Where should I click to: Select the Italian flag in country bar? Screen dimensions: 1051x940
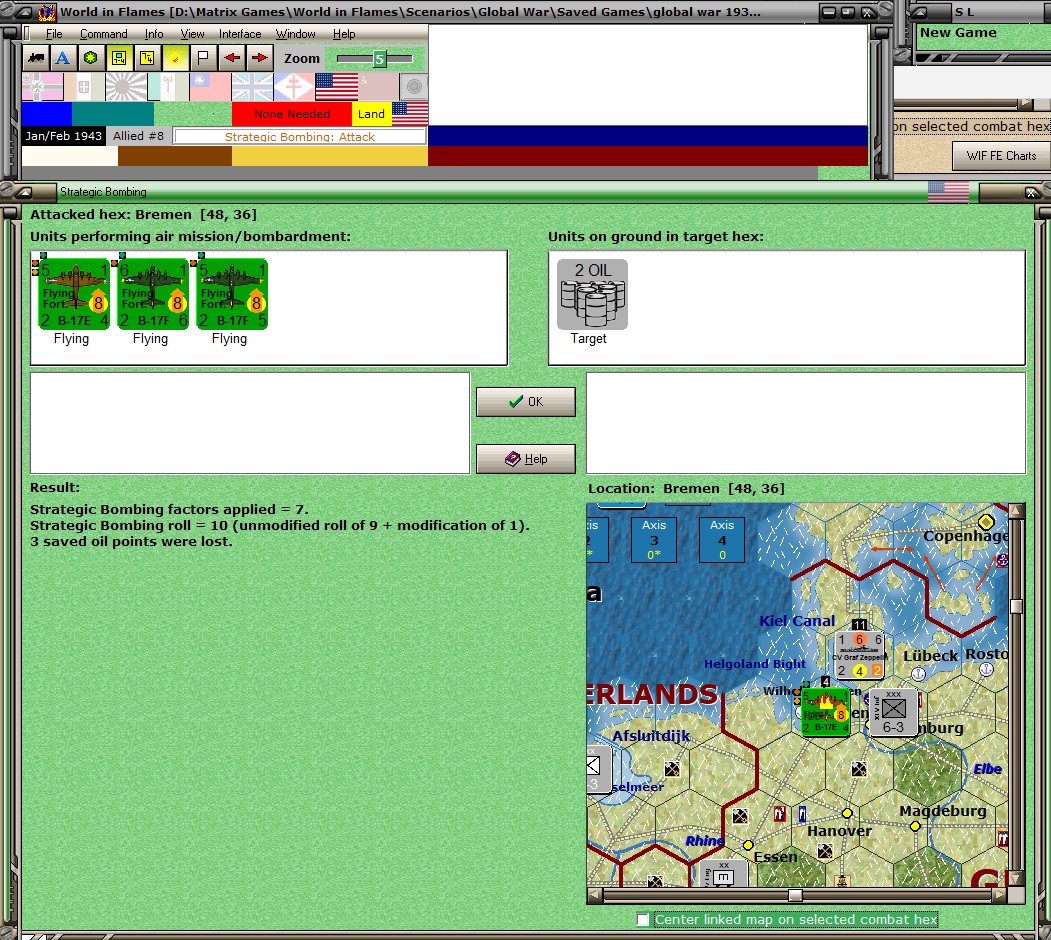point(84,86)
